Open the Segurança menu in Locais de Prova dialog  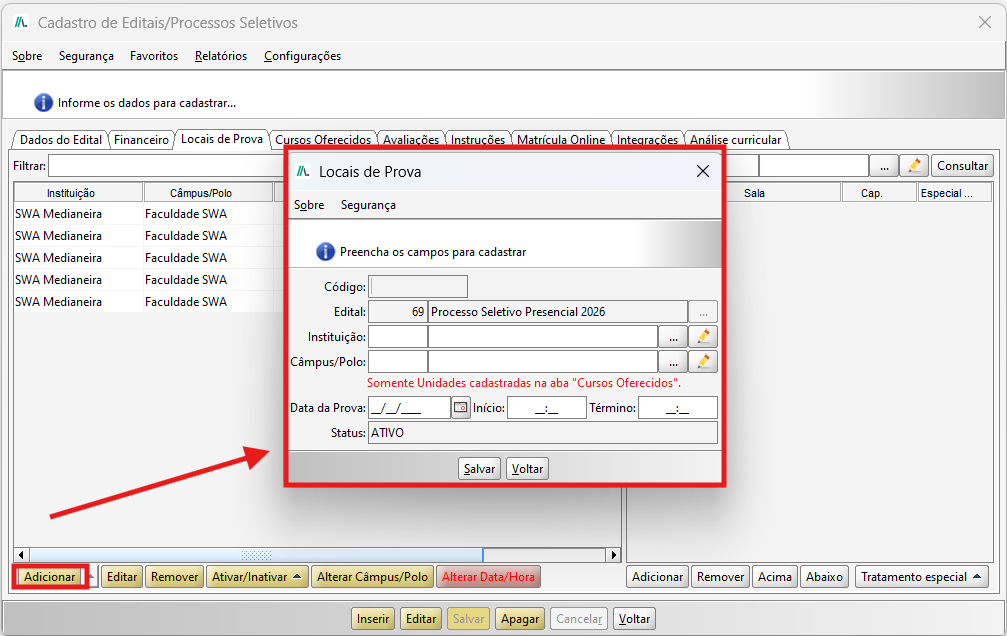point(368,205)
